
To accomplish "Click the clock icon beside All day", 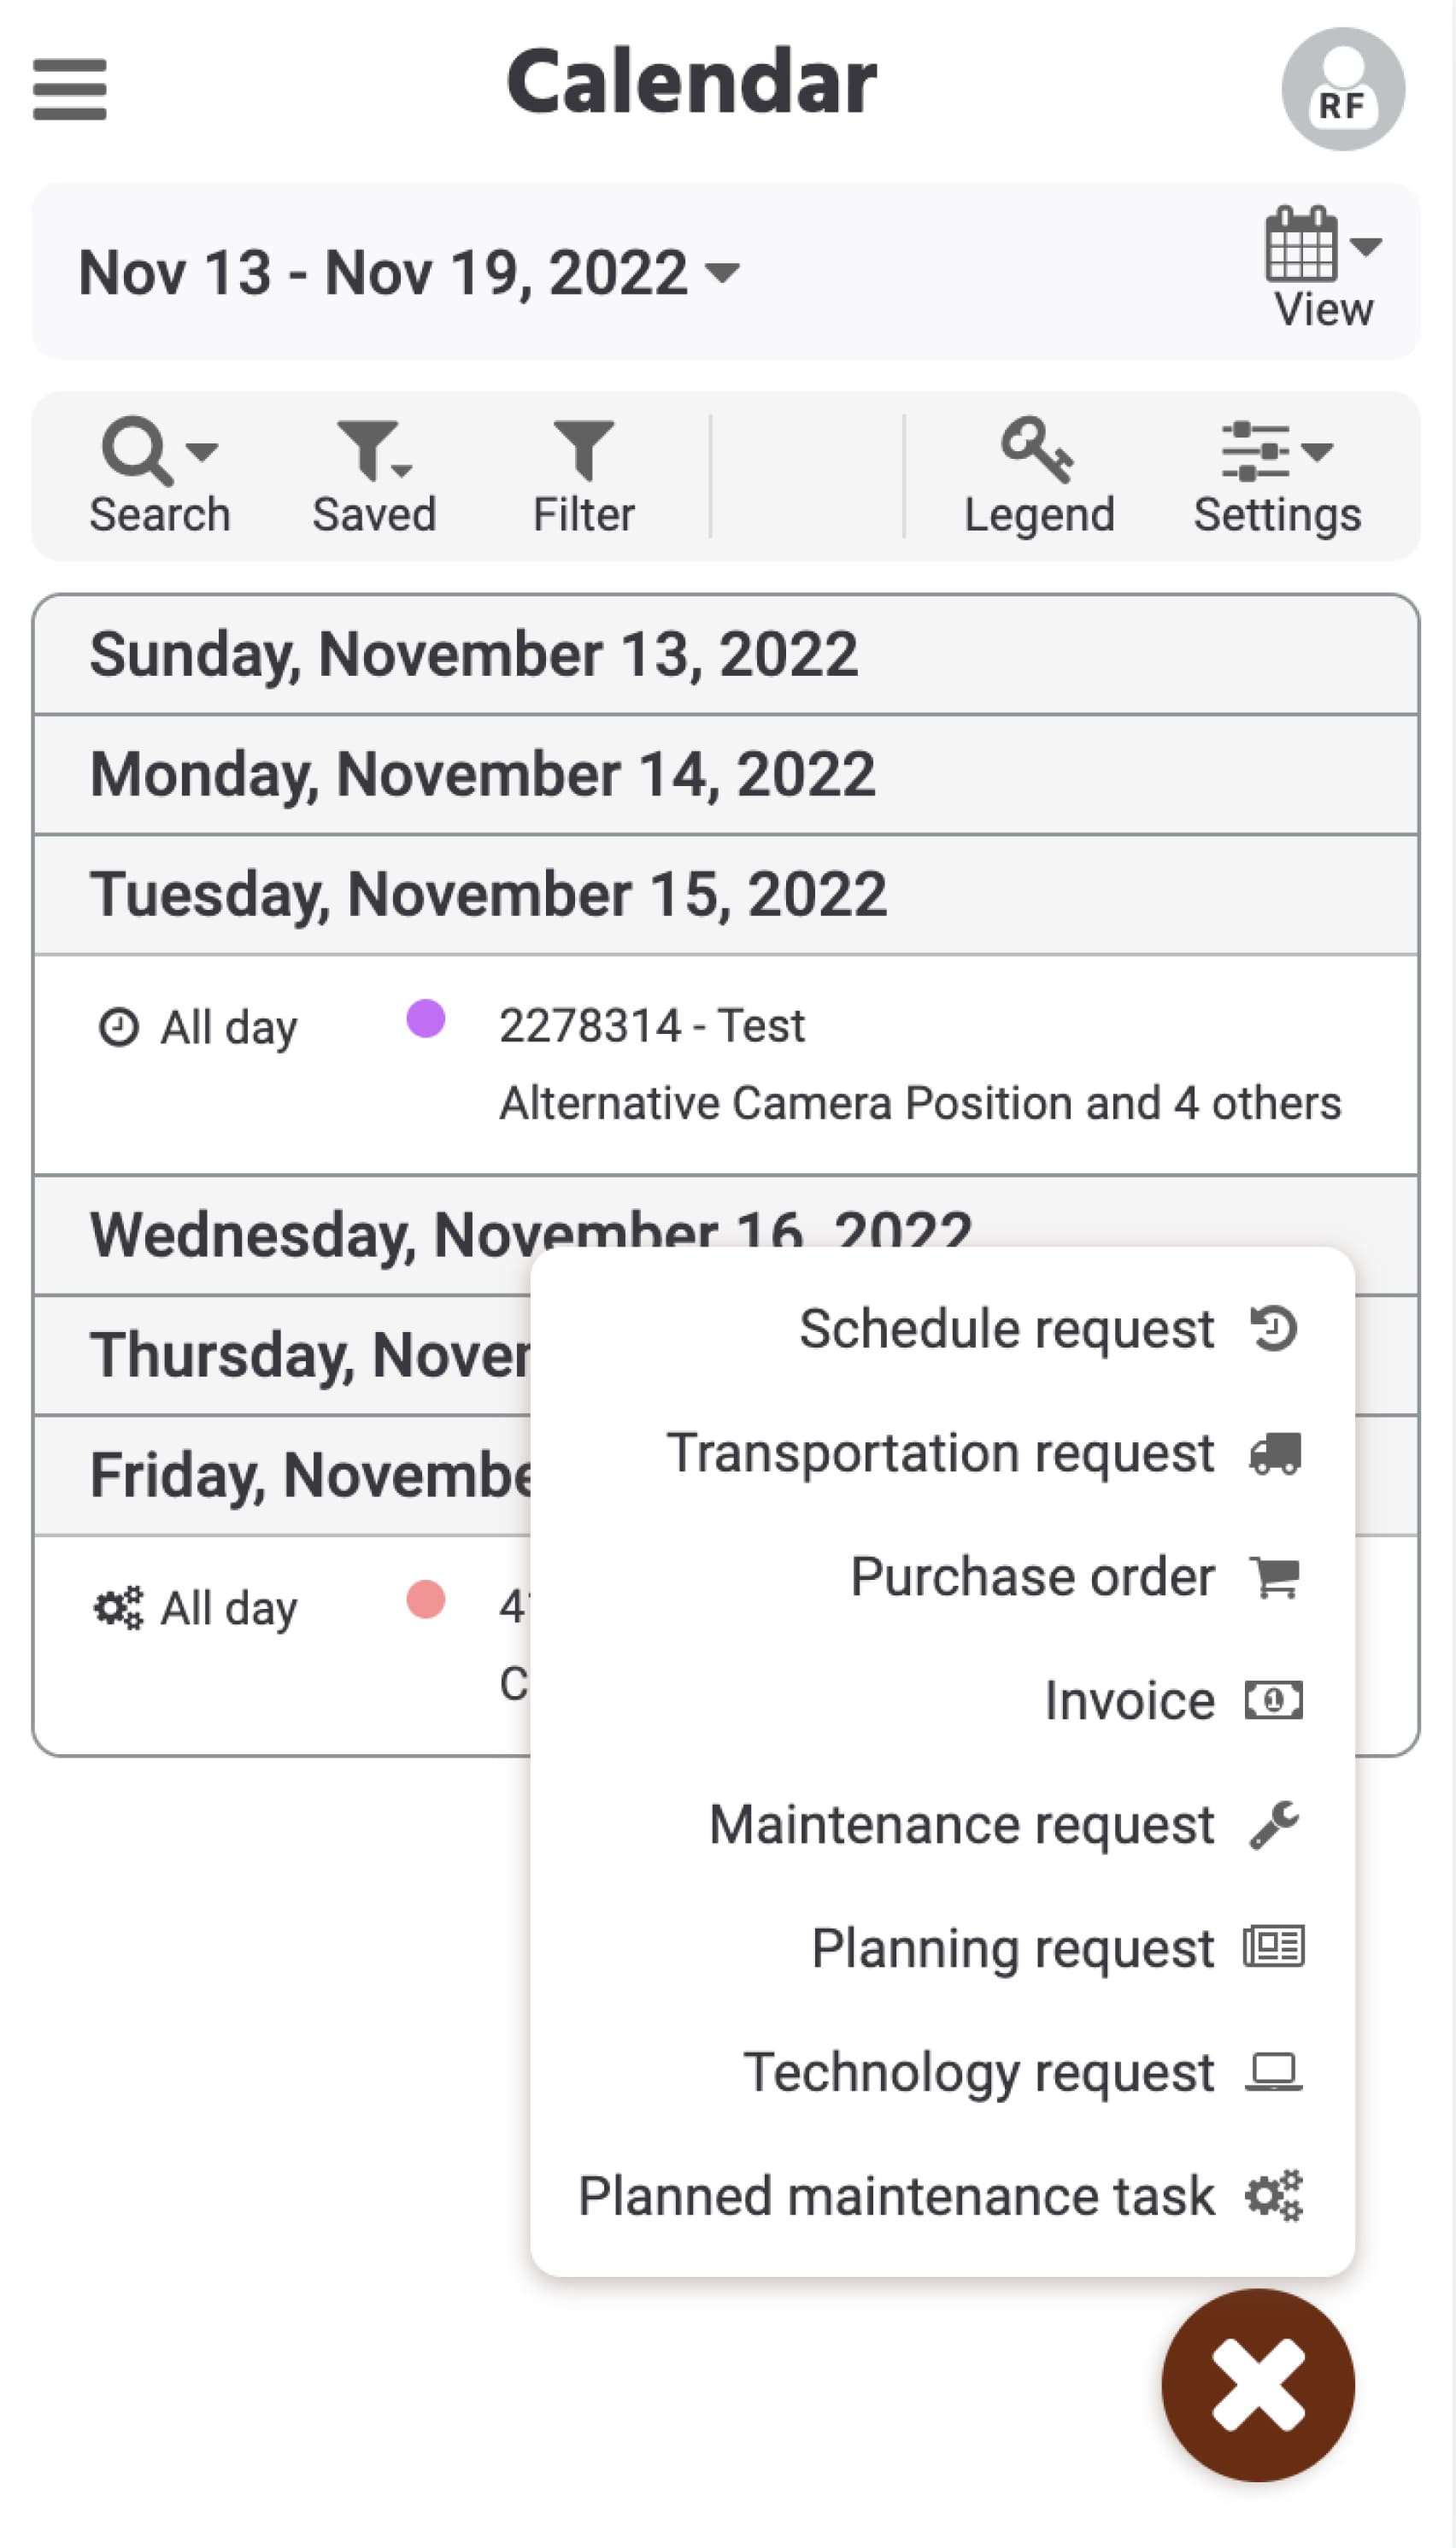I will pyautogui.click(x=118, y=1027).
